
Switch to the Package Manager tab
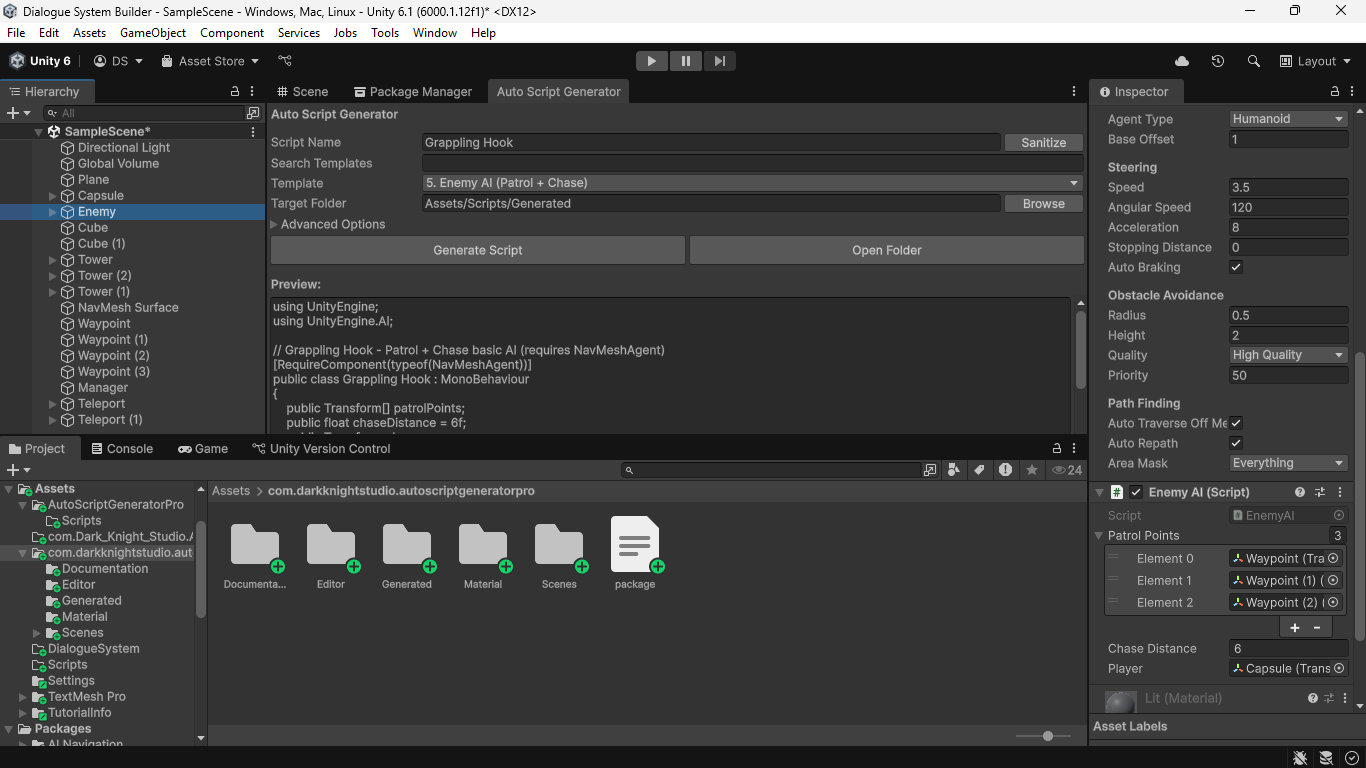click(413, 91)
